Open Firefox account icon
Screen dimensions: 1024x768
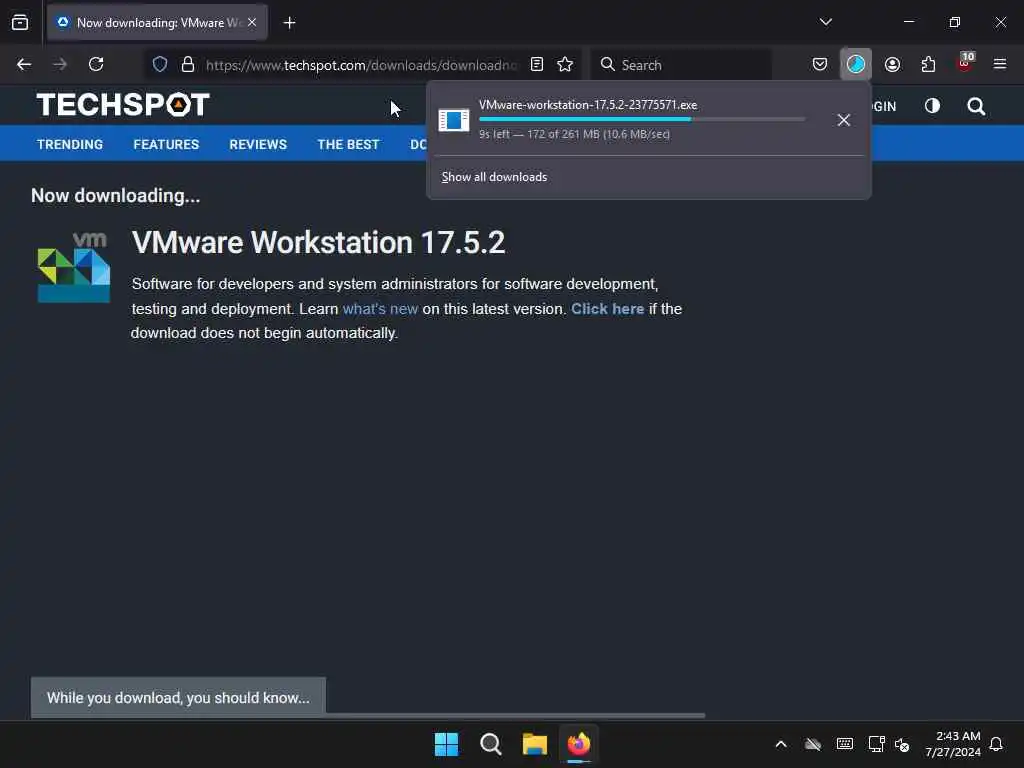click(892, 64)
